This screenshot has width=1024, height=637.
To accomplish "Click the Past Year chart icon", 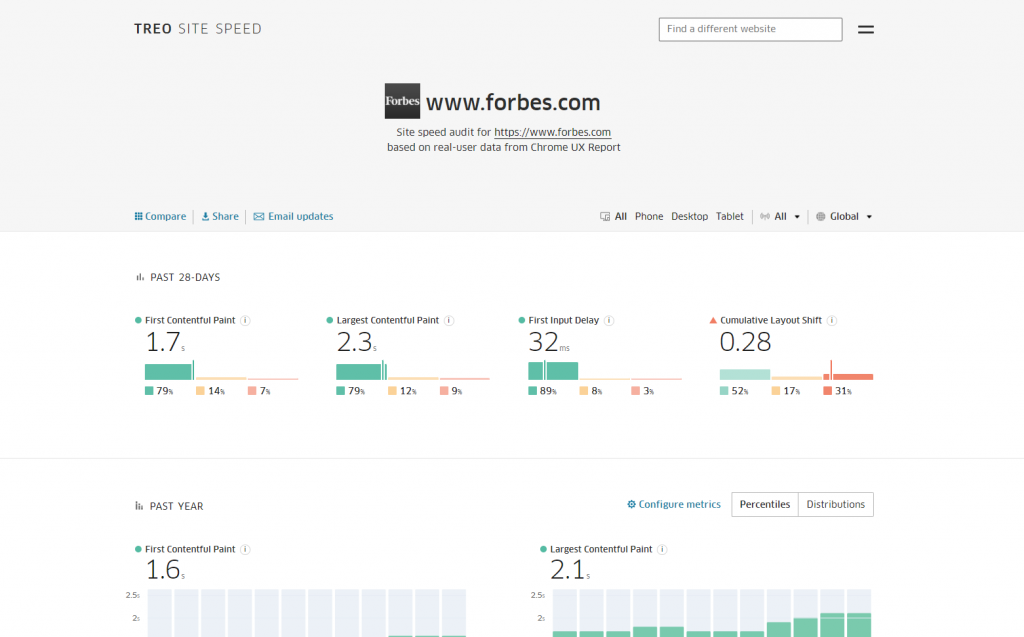I will tap(139, 506).
